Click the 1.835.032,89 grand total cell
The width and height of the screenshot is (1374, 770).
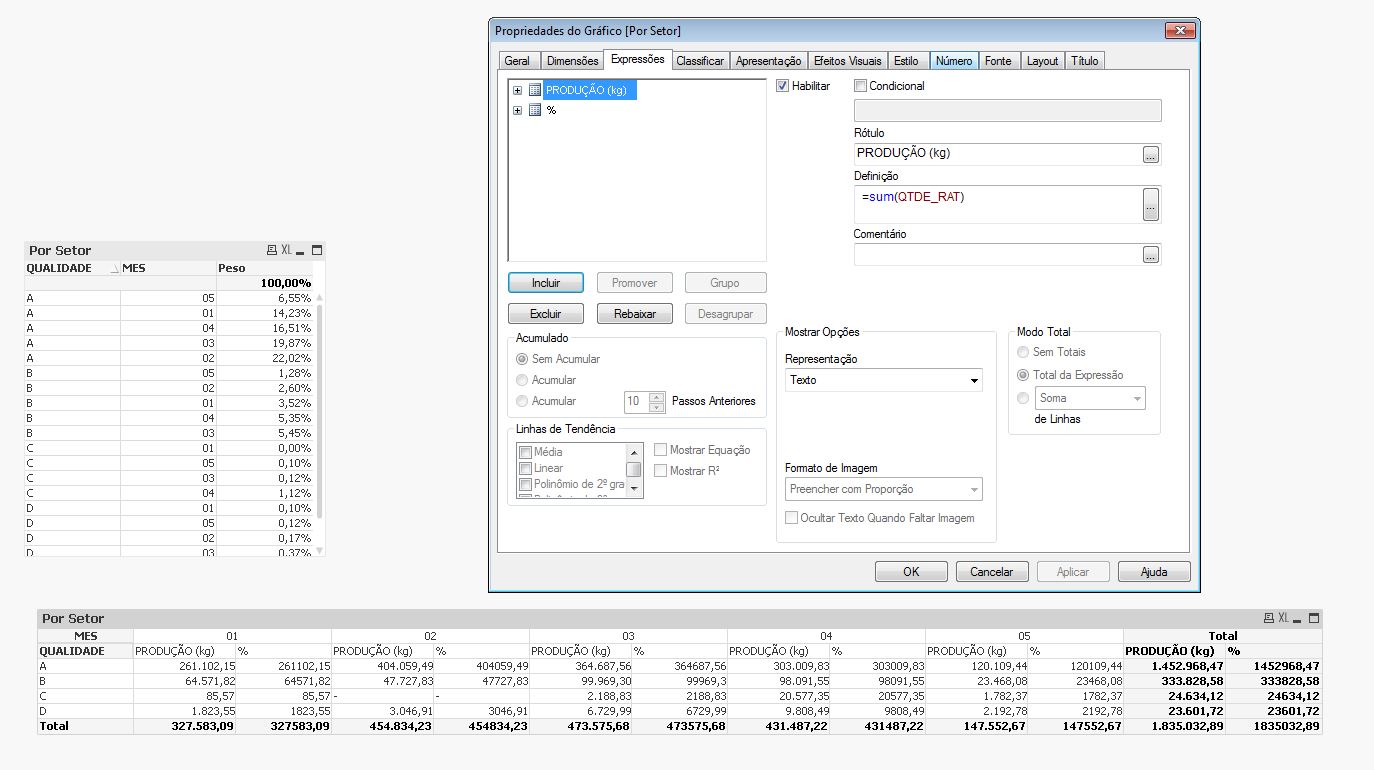[x=1175, y=726]
